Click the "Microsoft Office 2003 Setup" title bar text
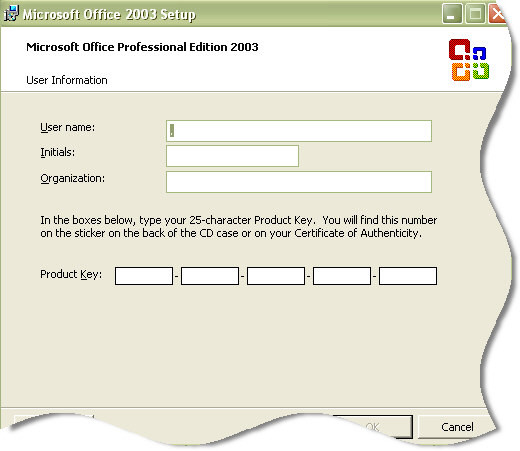Screen dimensions: 520x451 pos(109,14)
